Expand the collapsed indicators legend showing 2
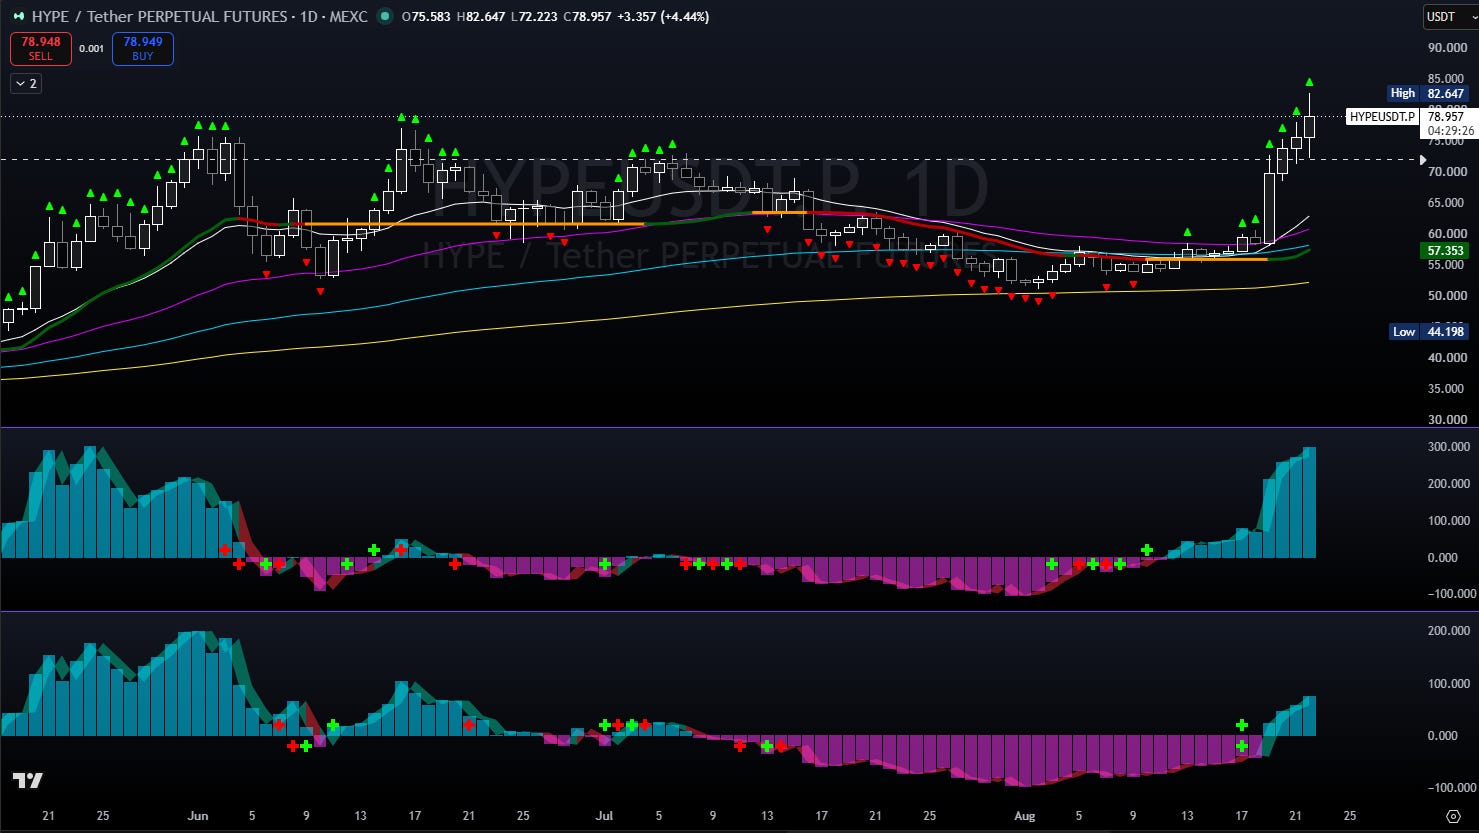 pyautogui.click(x=25, y=84)
